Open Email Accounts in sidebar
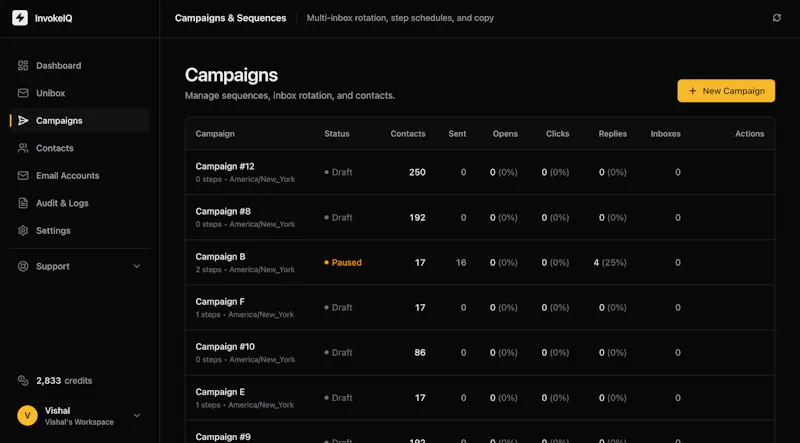The height and width of the screenshot is (443, 800). coord(79,176)
